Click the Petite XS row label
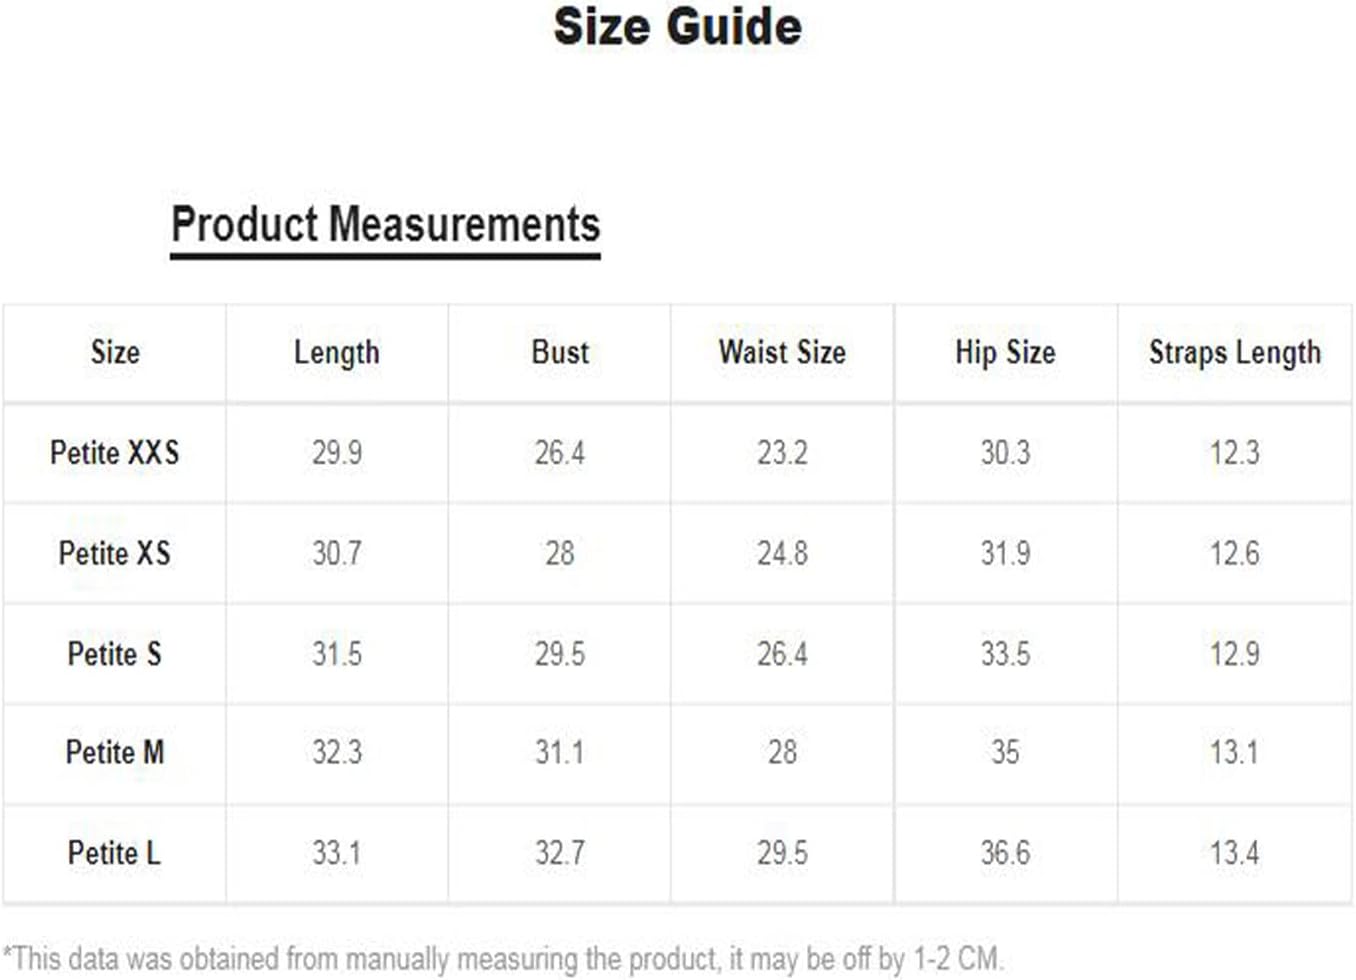Screen dimensions: 1356x980 pyautogui.click(x=115, y=553)
